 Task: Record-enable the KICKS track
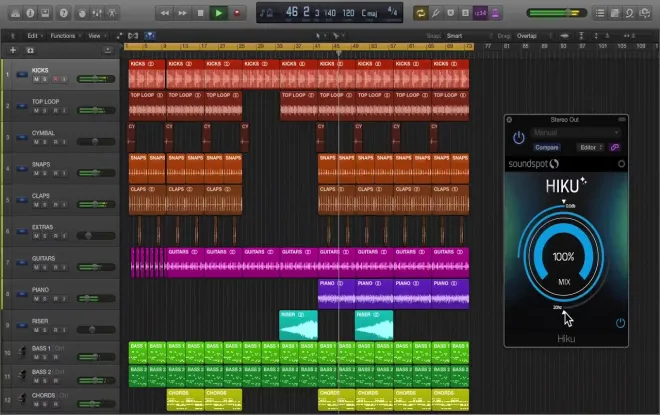pyautogui.click(x=56, y=79)
